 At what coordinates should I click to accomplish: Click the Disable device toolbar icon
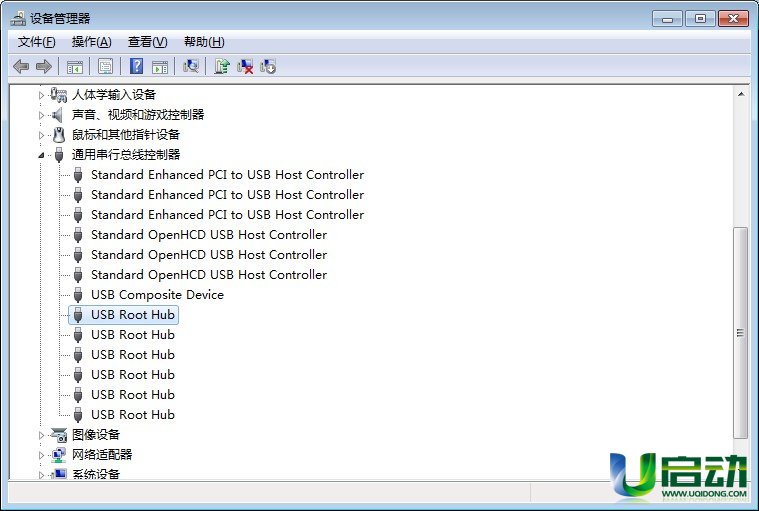(x=268, y=66)
